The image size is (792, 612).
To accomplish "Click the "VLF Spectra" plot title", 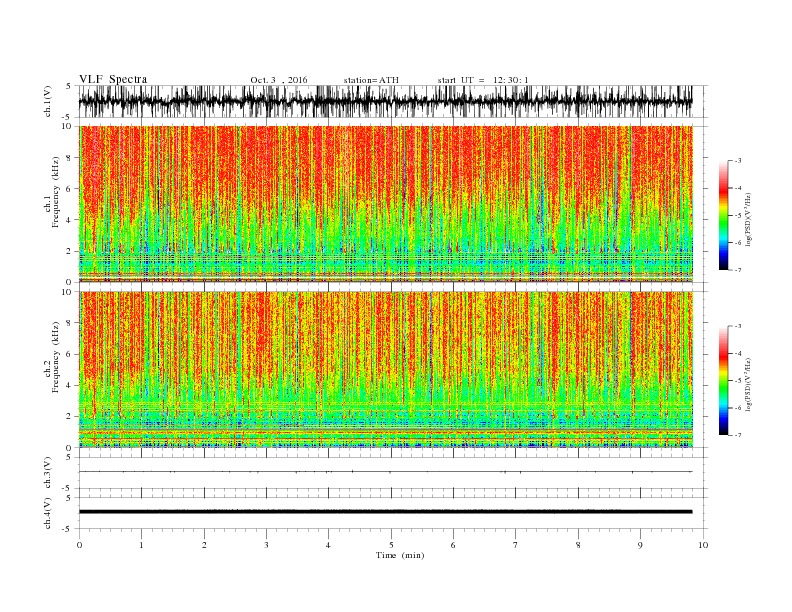I will tap(113, 79).
